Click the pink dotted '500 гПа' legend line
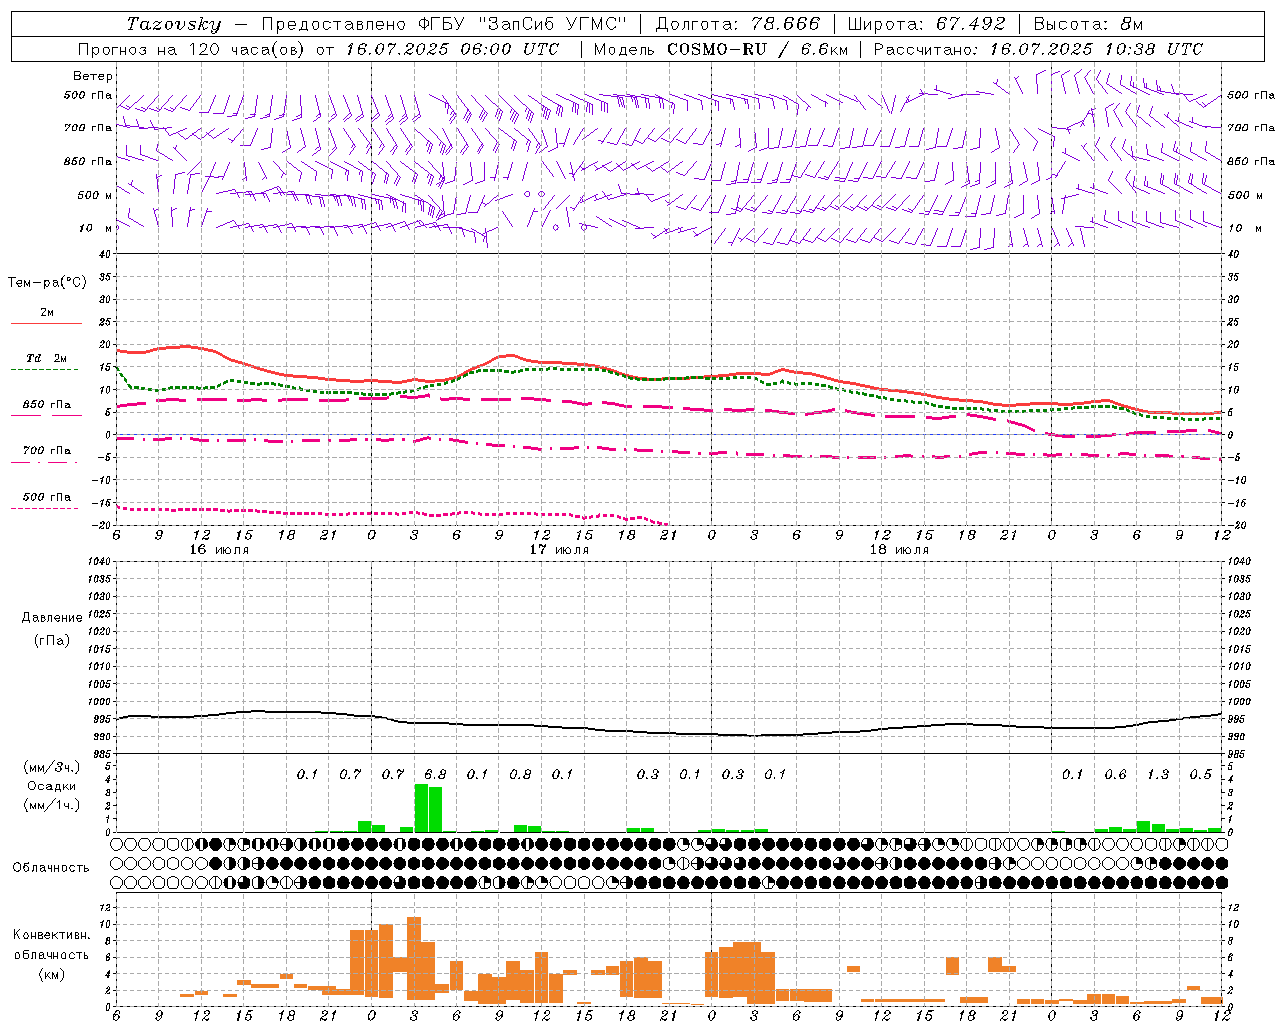The height and width of the screenshot is (1024, 1280). tap(44, 509)
